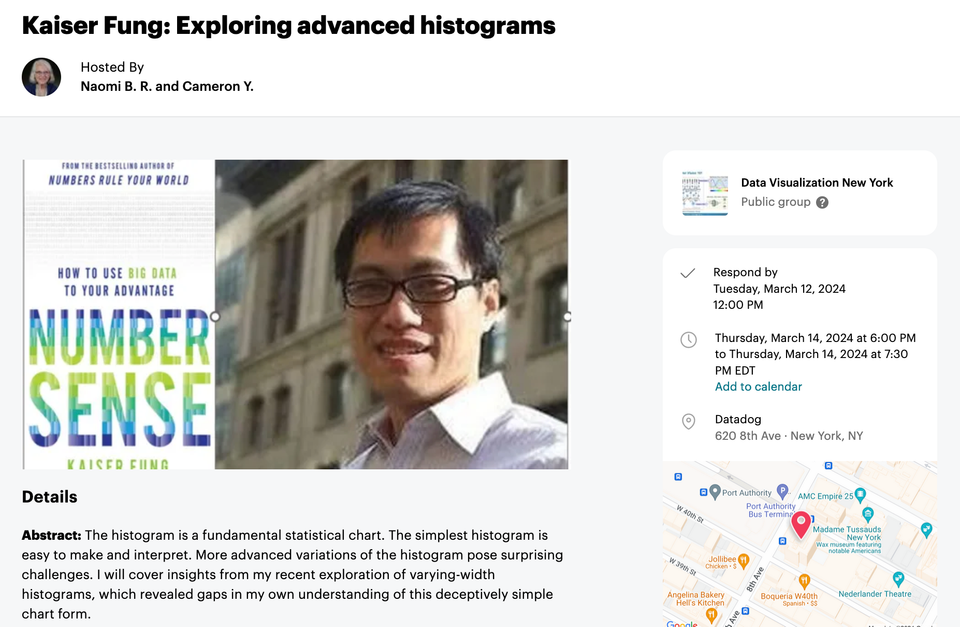Screen dimensions: 960x627
Task: Click the Jollibee restaurant marker on map
Action: tap(743, 560)
